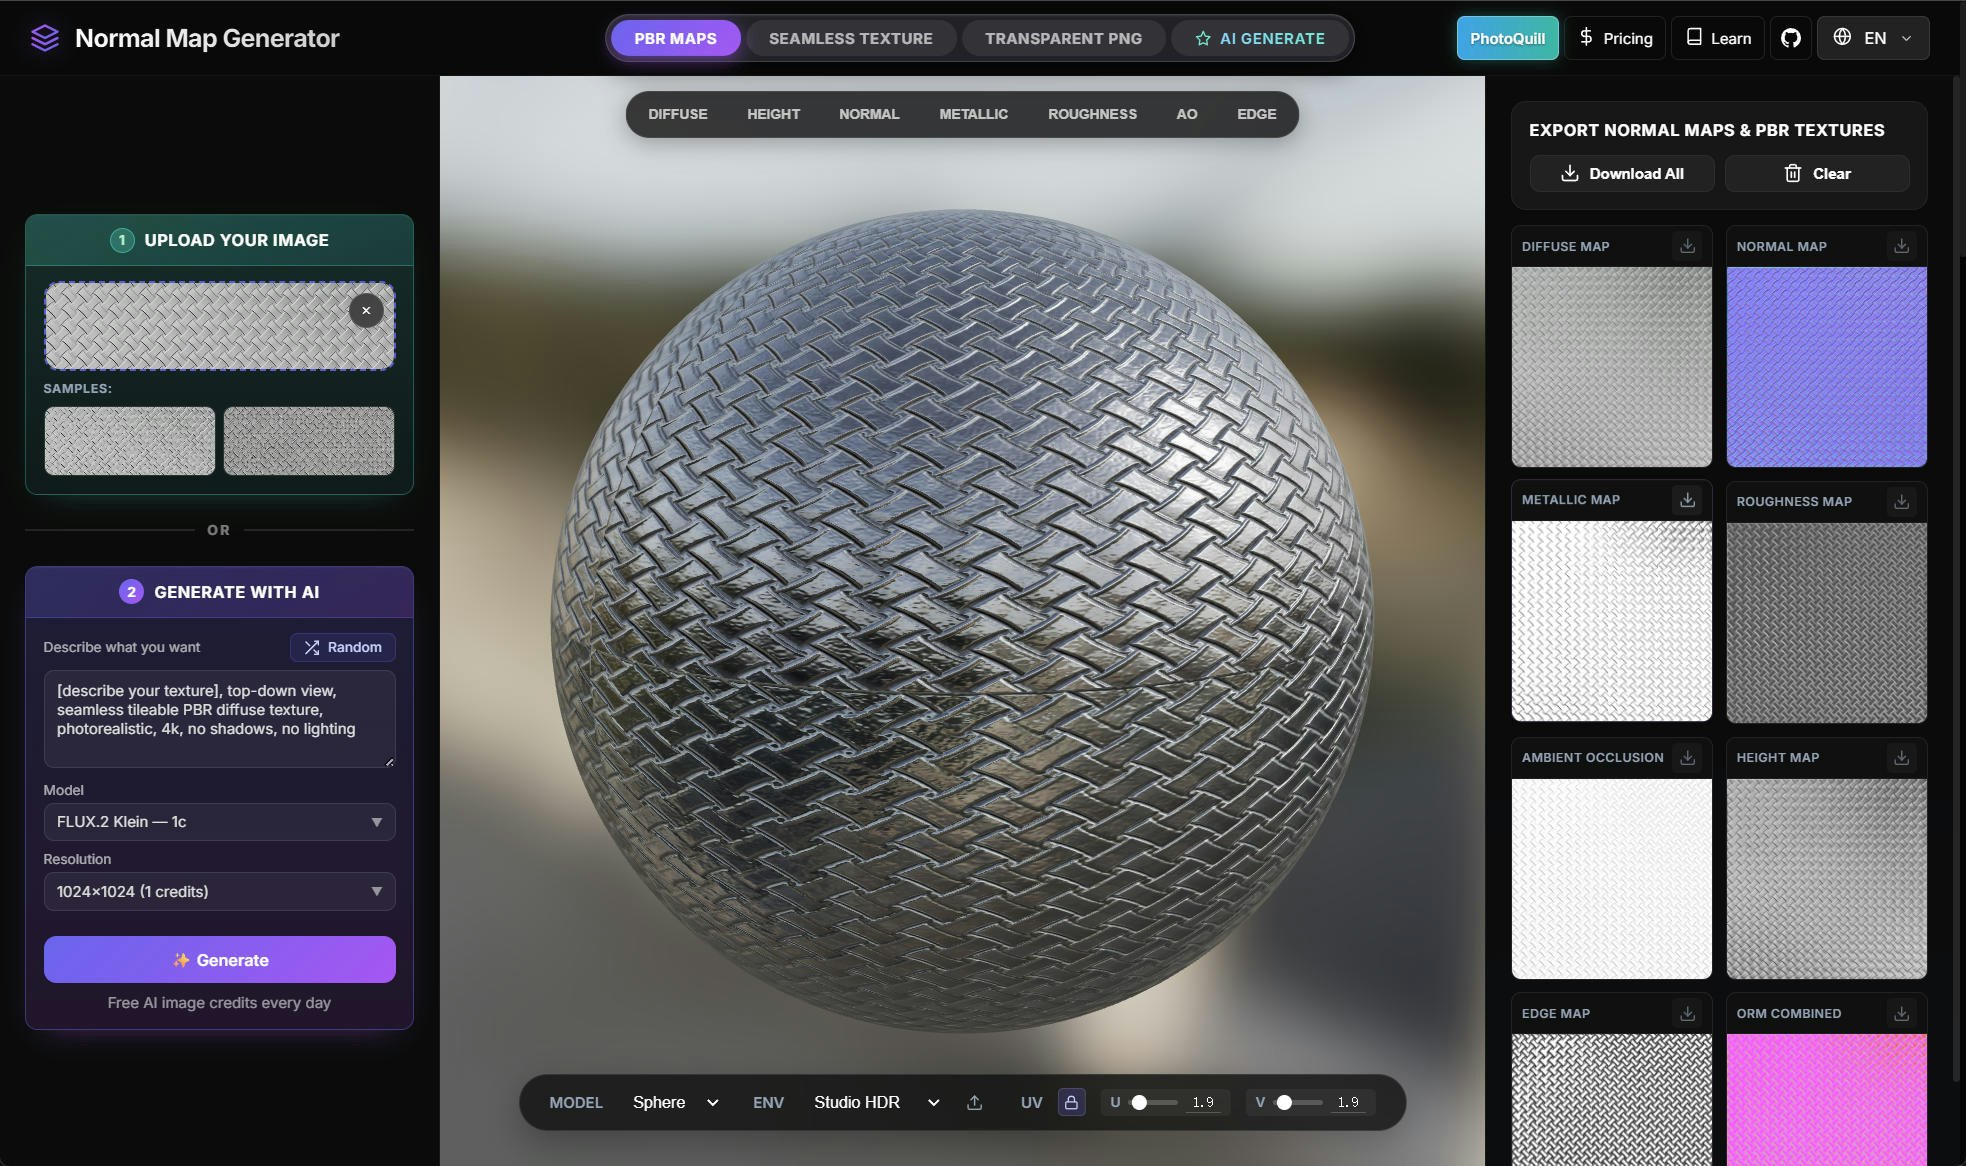Open the Learn page
Image resolution: width=1966 pixels, height=1166 pixels.
pyautogui.click(x=1718, y=38)
